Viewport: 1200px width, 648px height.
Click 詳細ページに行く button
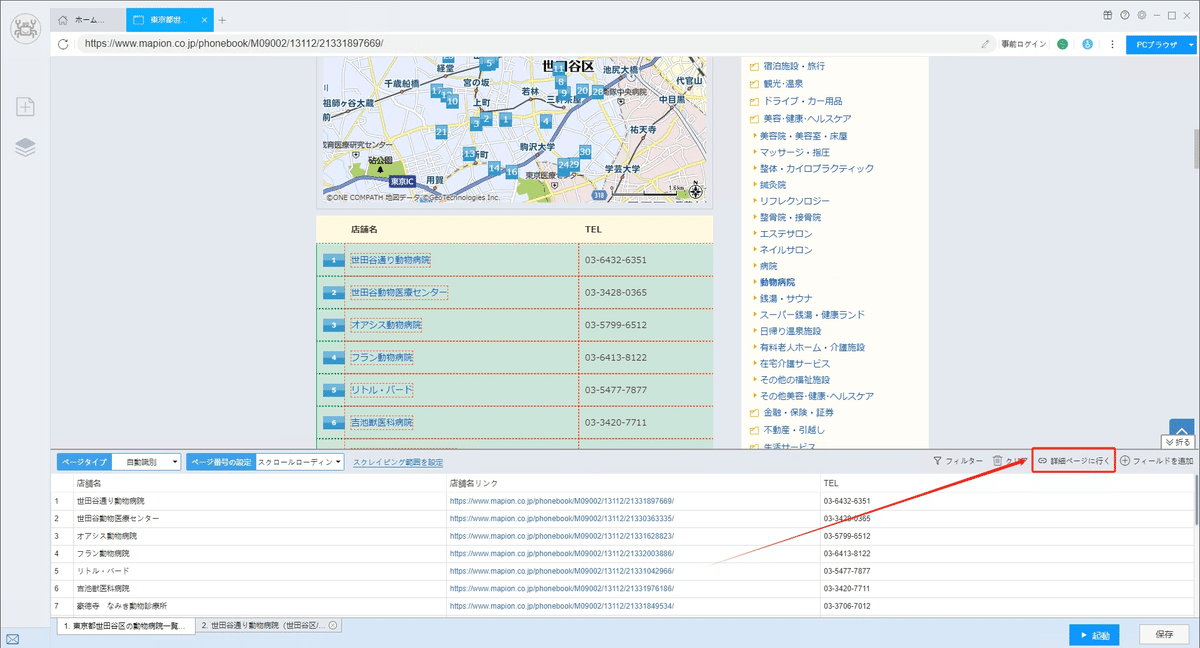click(1074, 461)
